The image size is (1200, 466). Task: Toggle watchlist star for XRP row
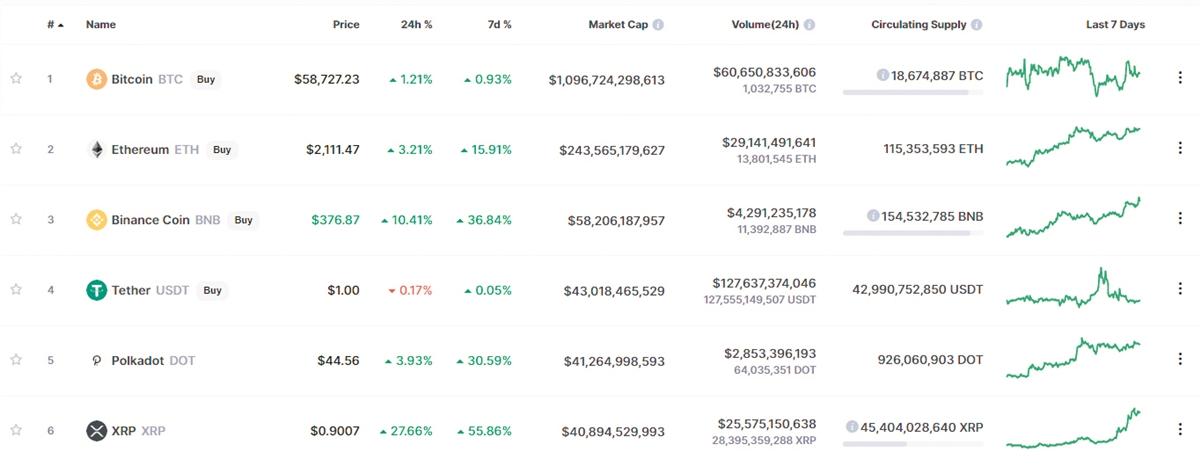tap(16, 431)
